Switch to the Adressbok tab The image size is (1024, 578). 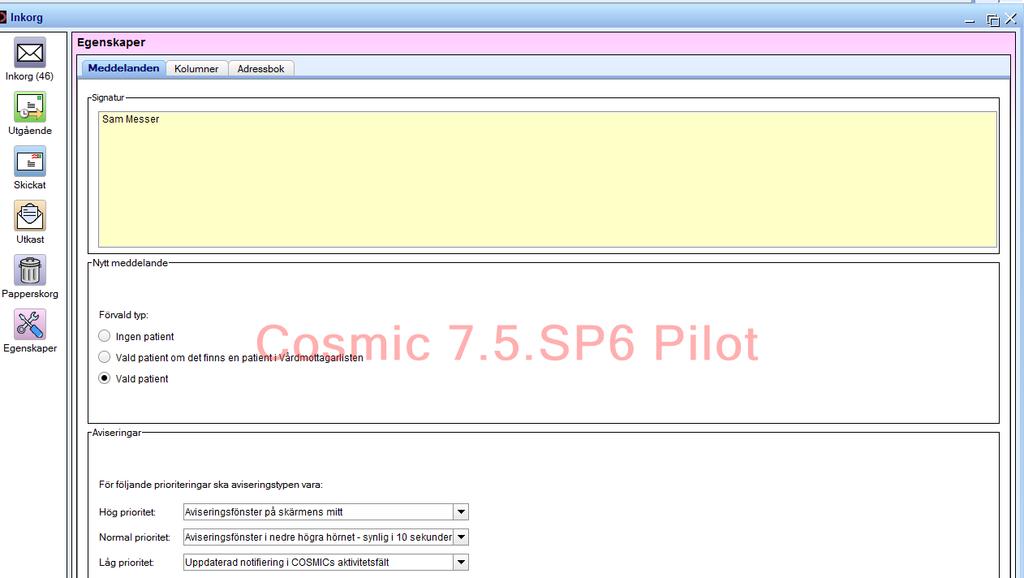(261, 69)
